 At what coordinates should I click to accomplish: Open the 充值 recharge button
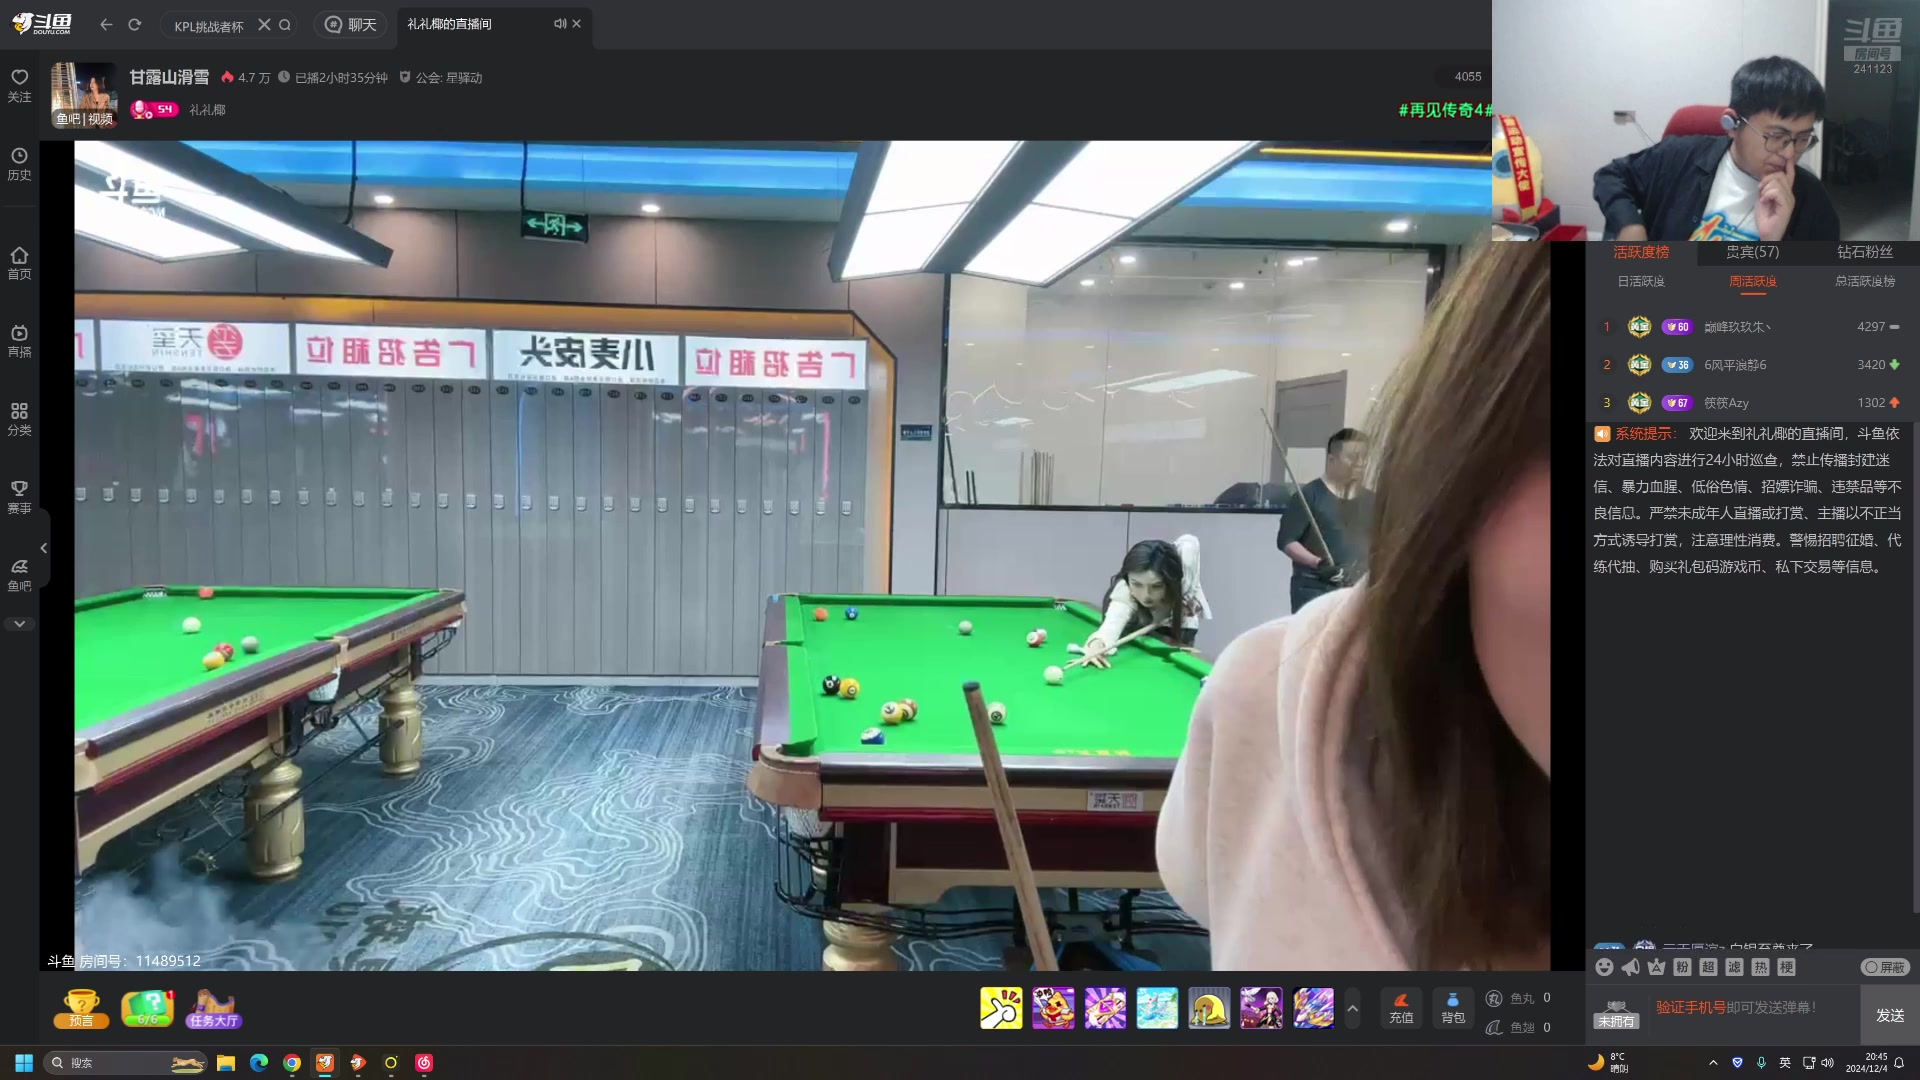(x=1401, y=1008)
